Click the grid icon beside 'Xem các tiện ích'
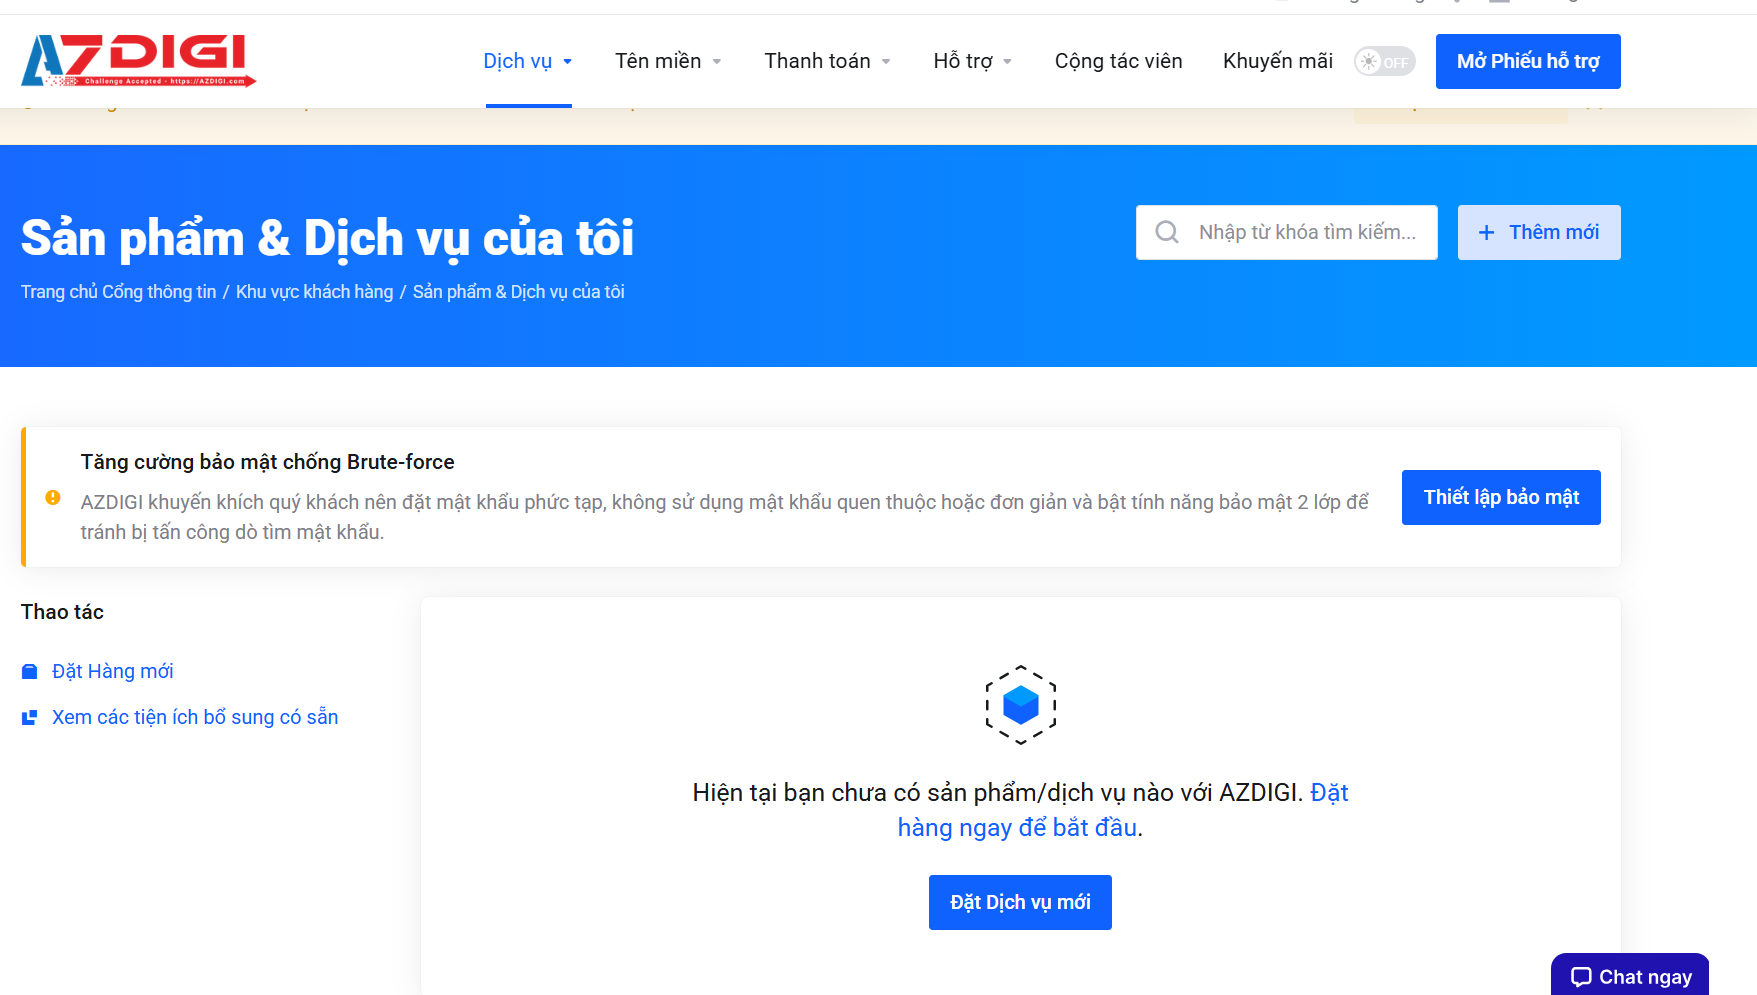This screenshot has width=1757, height=995. 29,717
